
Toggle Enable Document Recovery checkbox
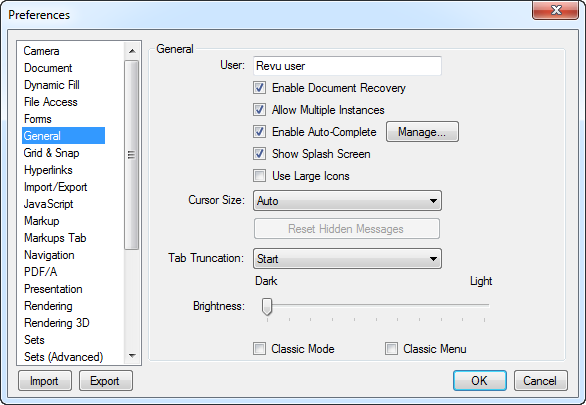tap(259, 88)
